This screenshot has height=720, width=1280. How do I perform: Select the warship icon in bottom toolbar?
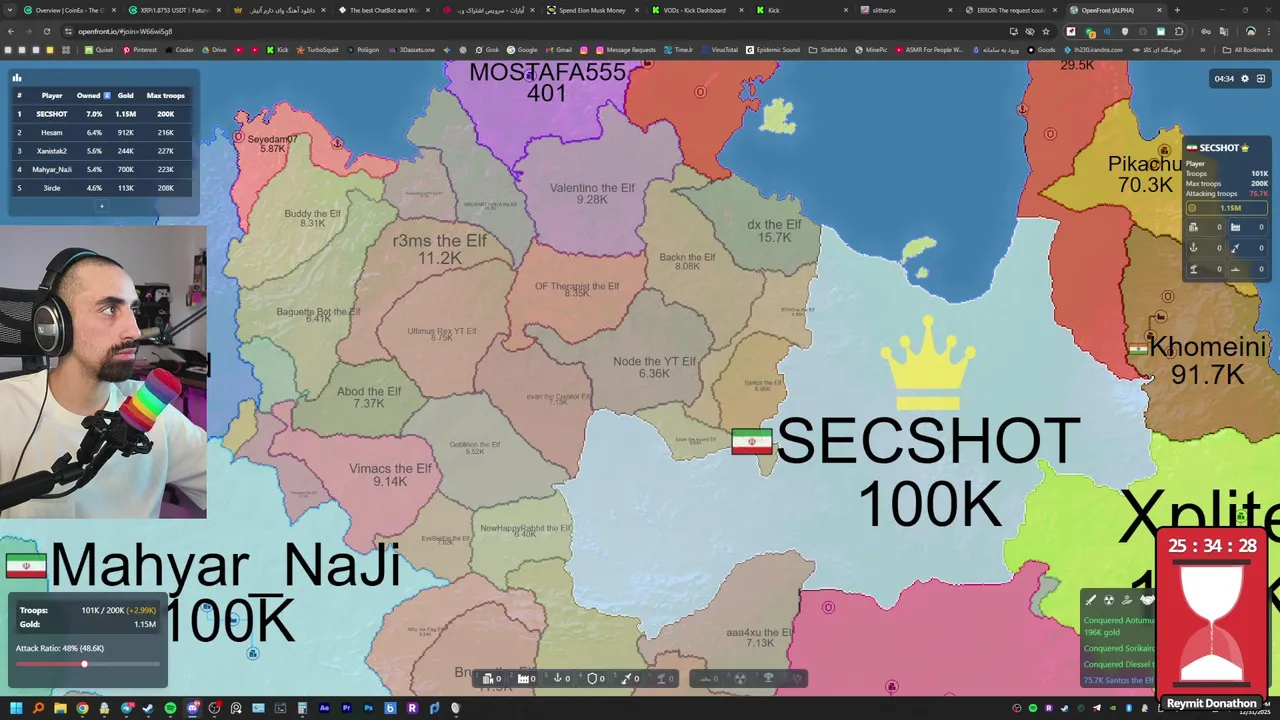coord(706,679)
